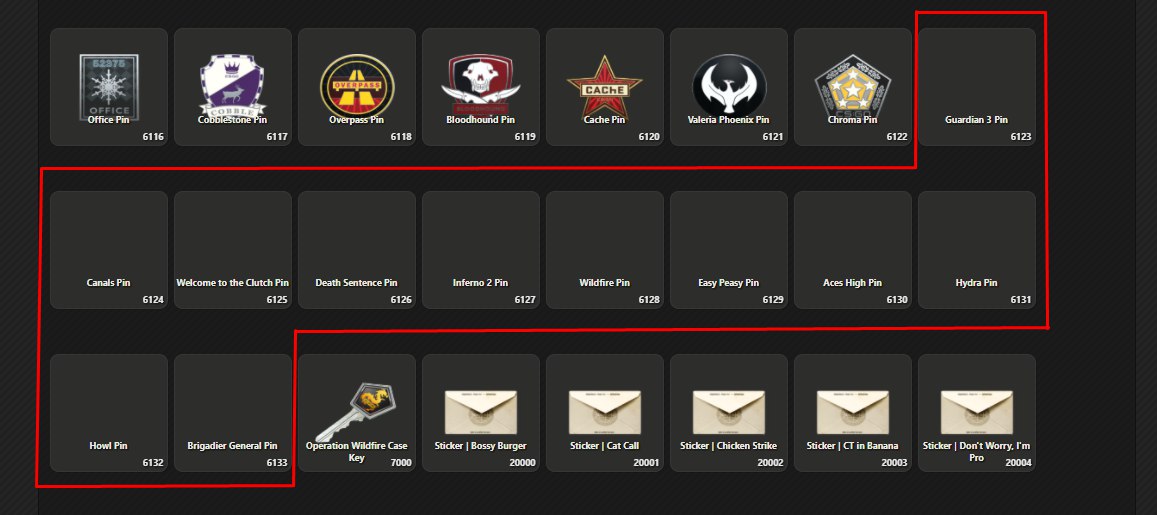Open the Sticker Cat Call envelope
Image resolution: width=1157 pixels, height=515 pixels.
[604, 412]
